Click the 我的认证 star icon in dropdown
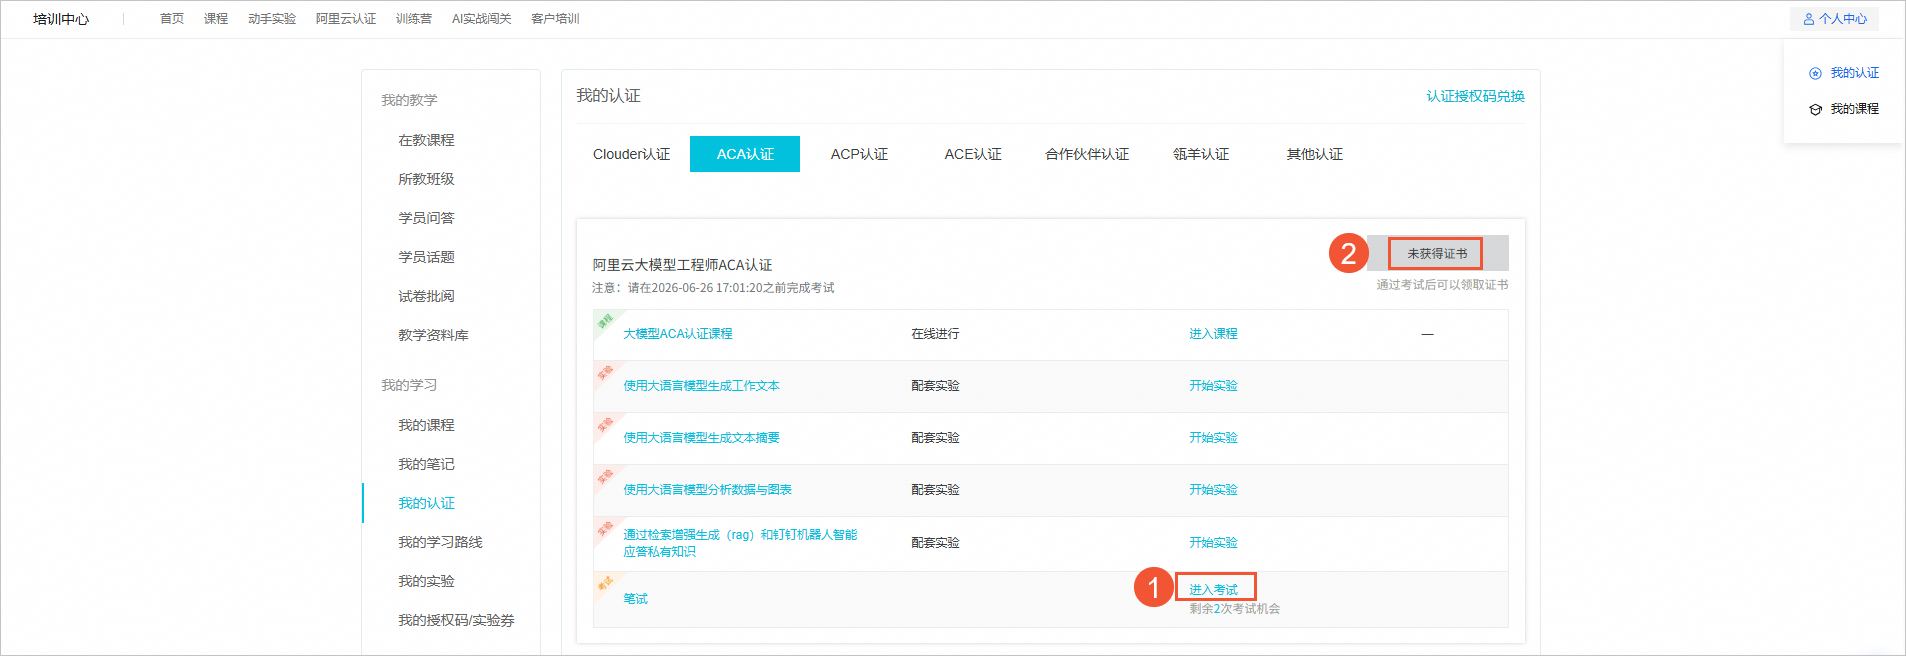This screenshot has height=656, width=1906. [1815, 73]
